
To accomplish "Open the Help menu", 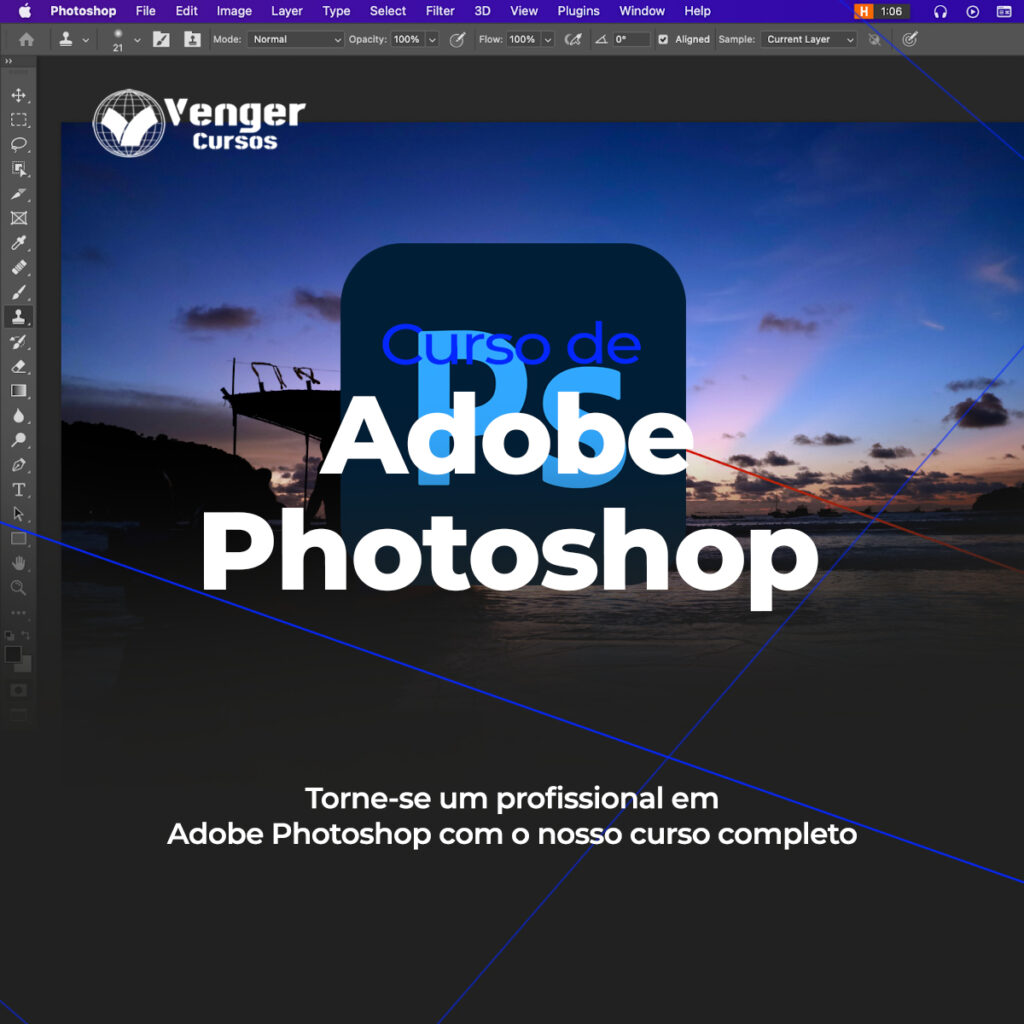I will coord(697,11).
